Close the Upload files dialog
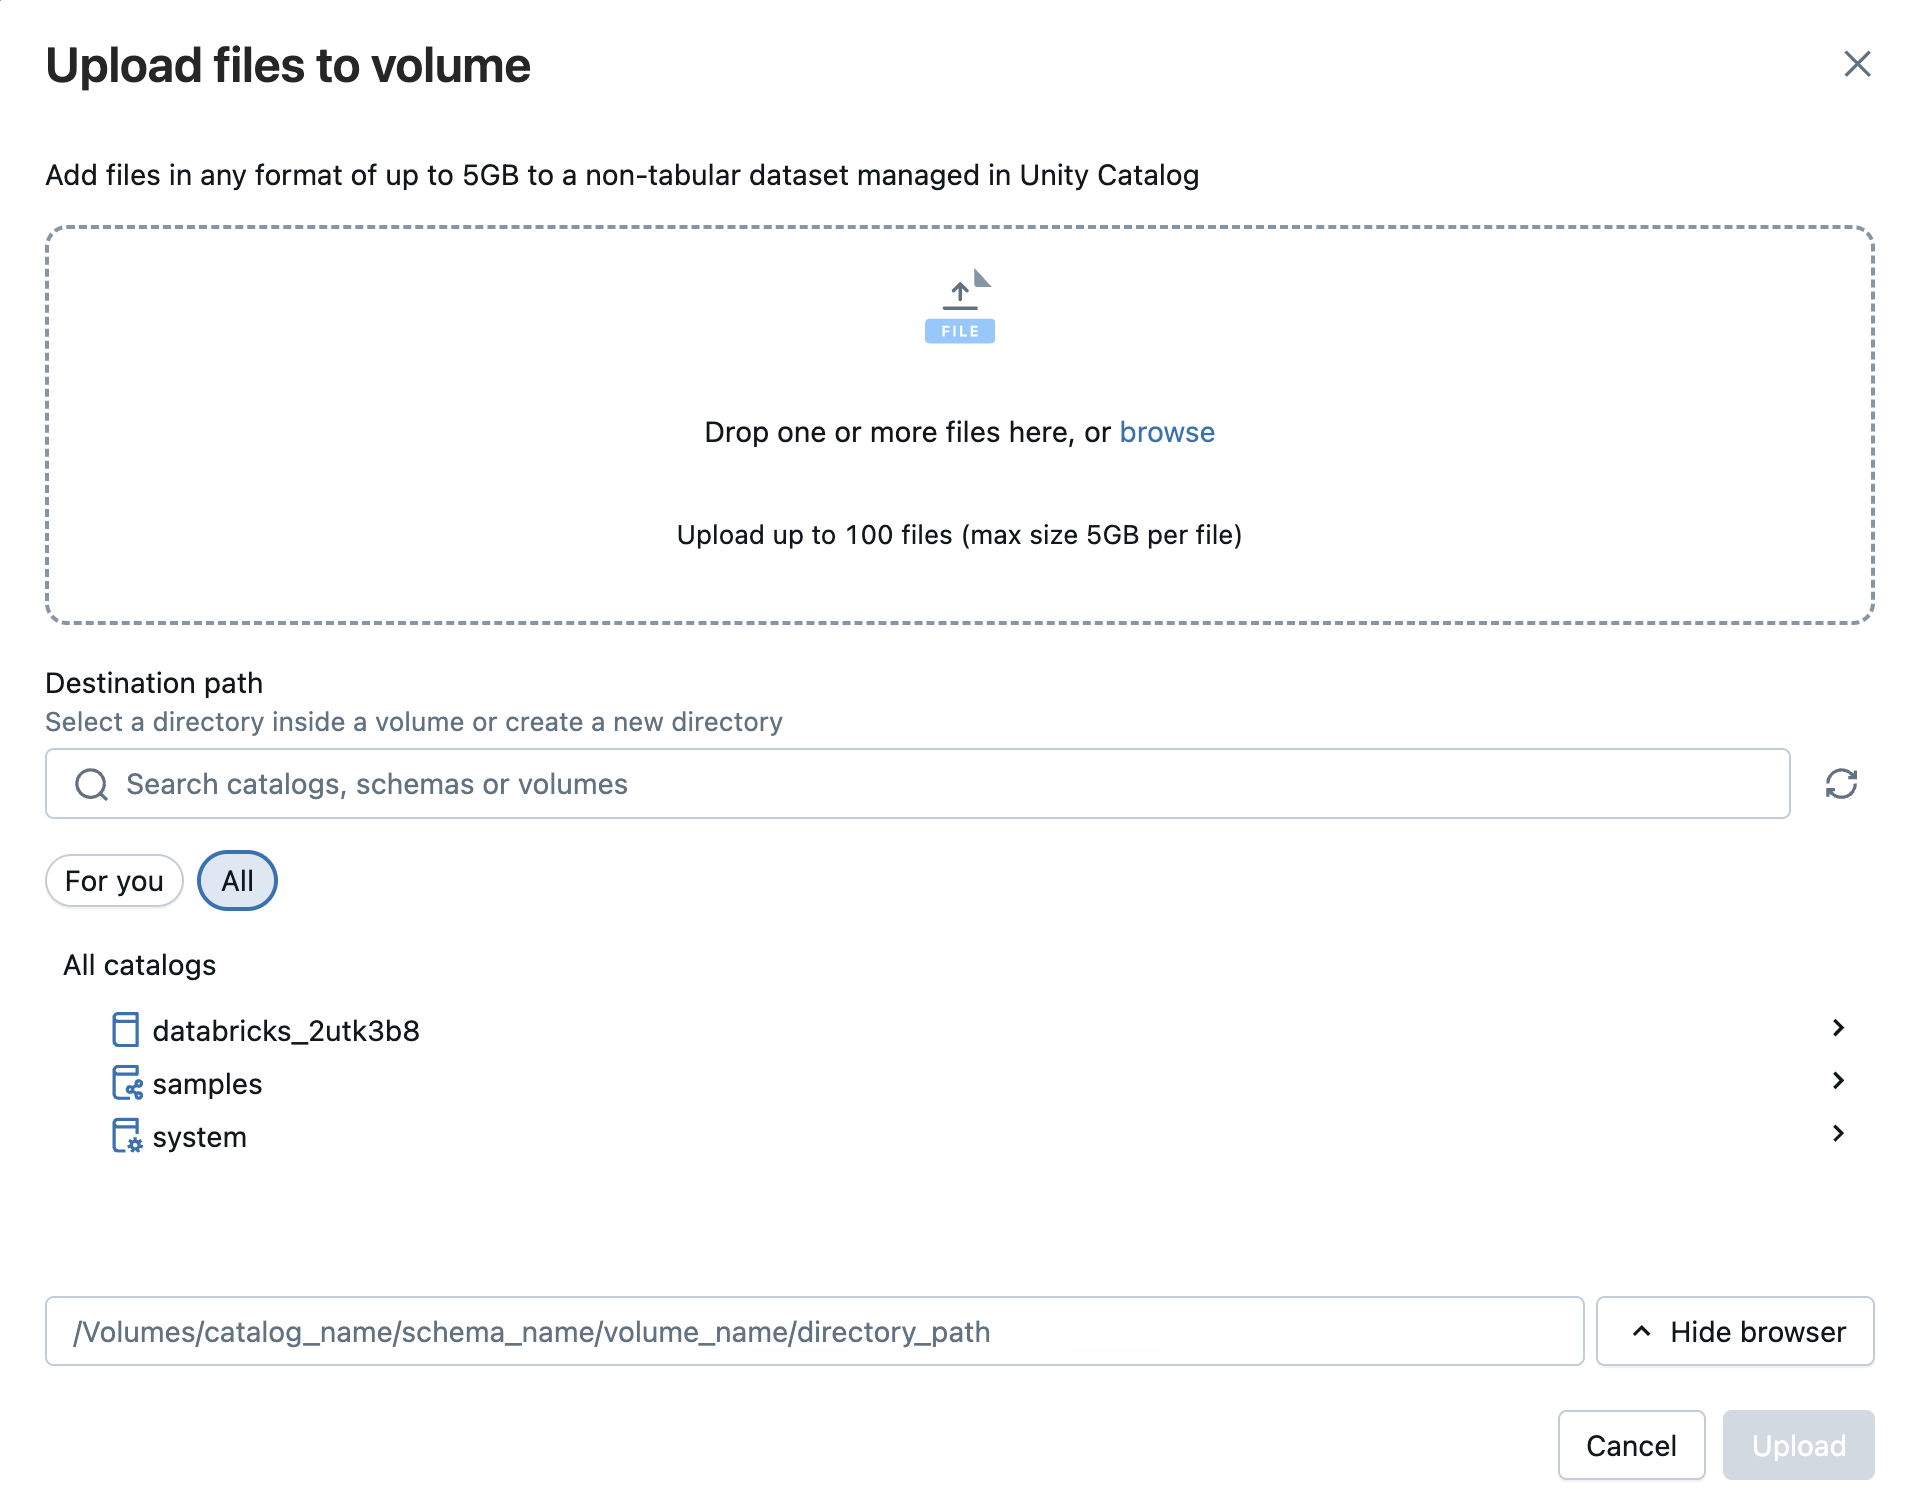This screenshot has height=1512, width=1910. point(1858,64)
